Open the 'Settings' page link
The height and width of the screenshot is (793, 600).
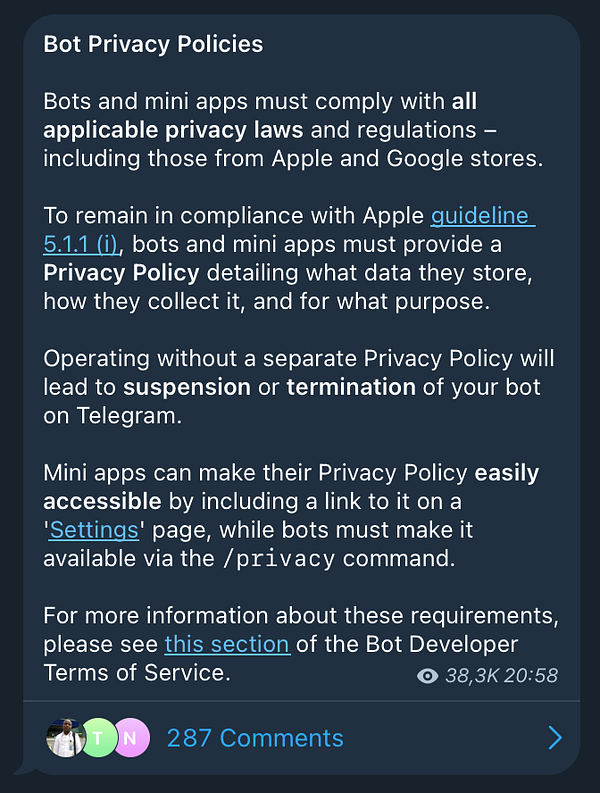coord(94,530)
